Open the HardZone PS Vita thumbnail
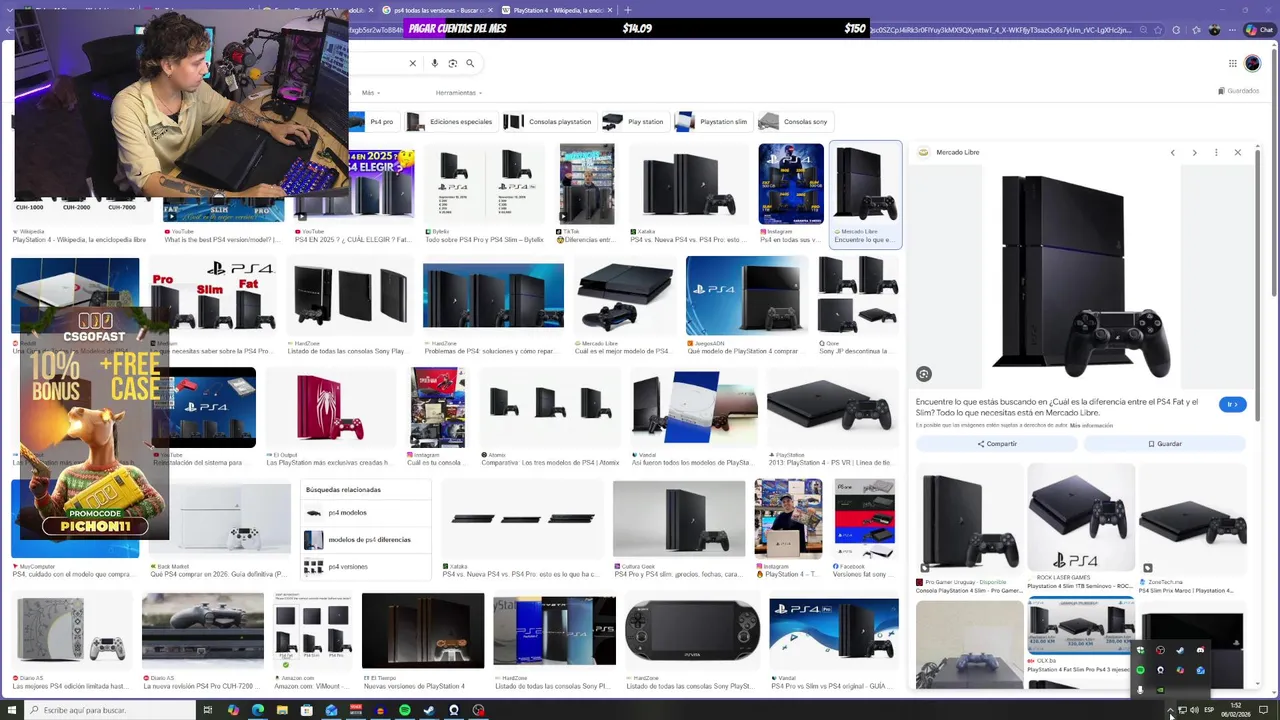Image resolution: width=1280 pixels, height=720 pixels. [x=691, y=632]
